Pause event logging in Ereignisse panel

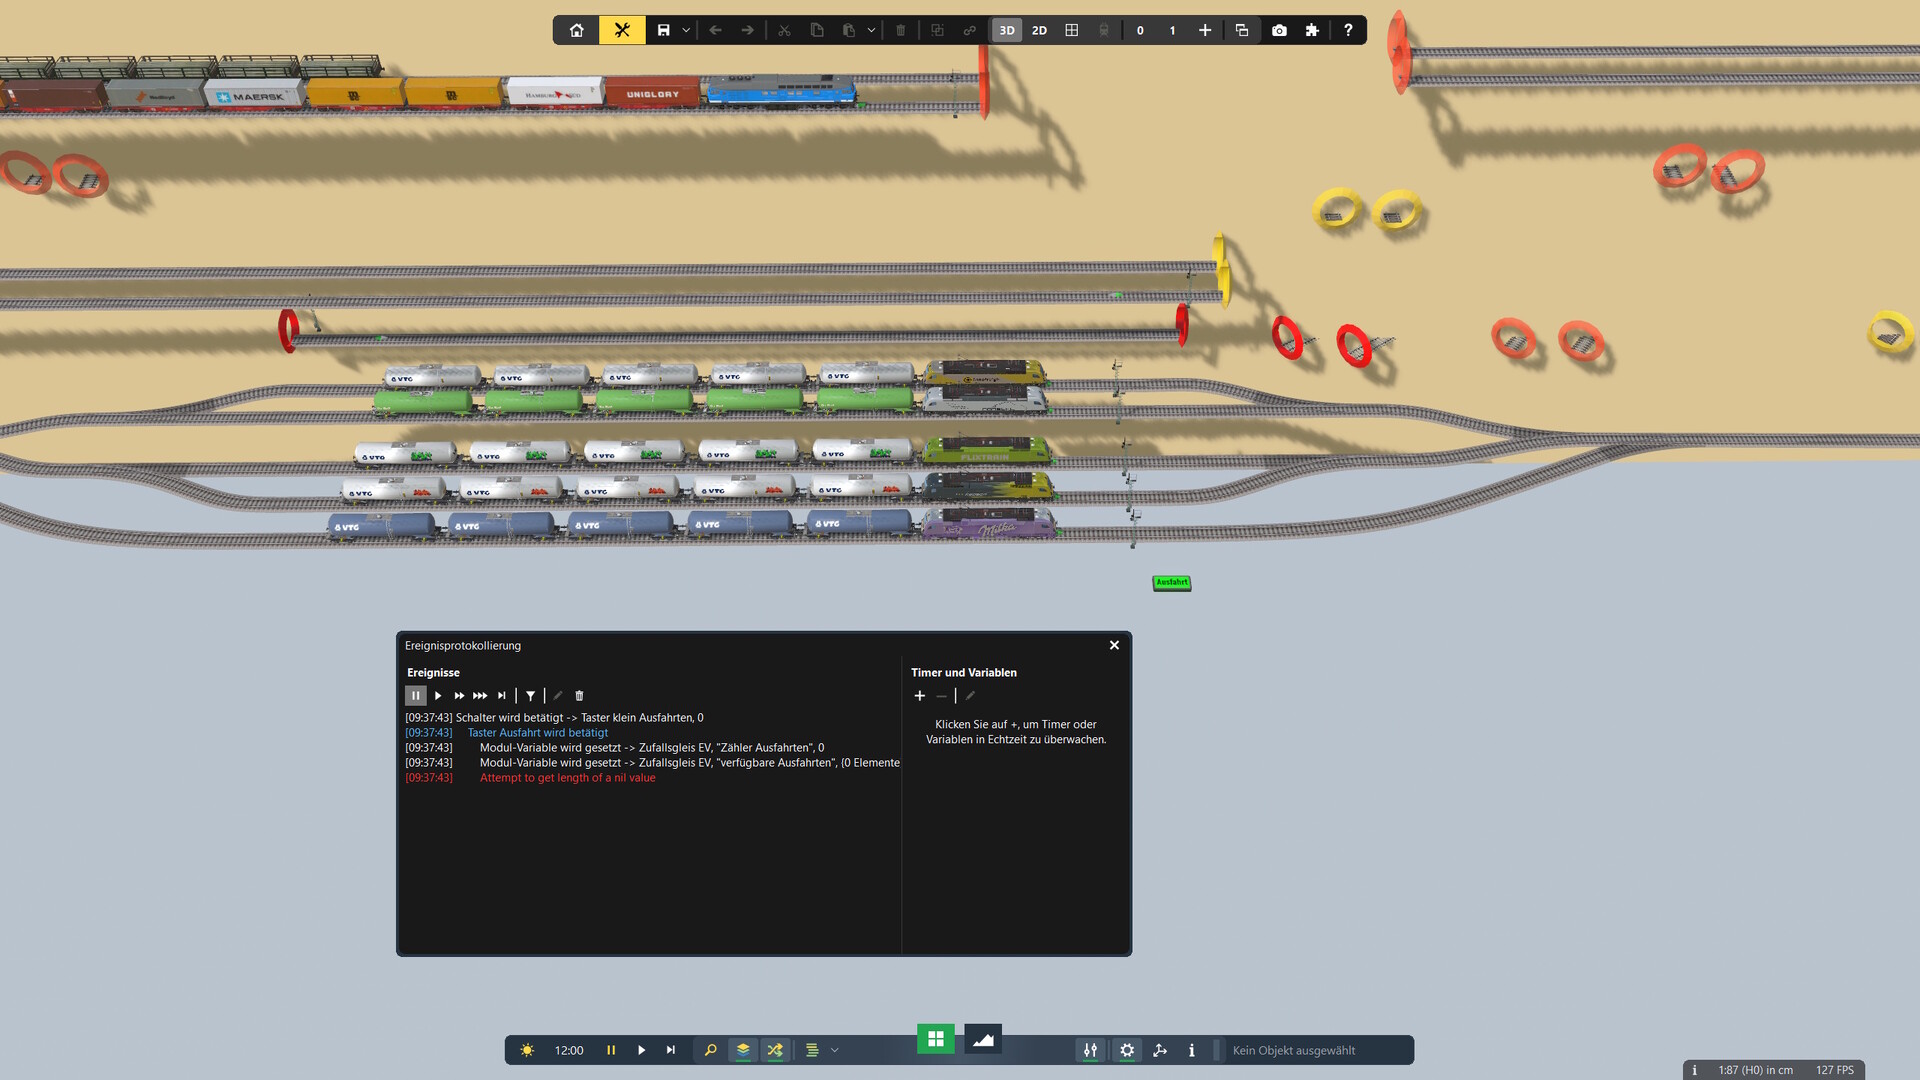pos(416,696)
